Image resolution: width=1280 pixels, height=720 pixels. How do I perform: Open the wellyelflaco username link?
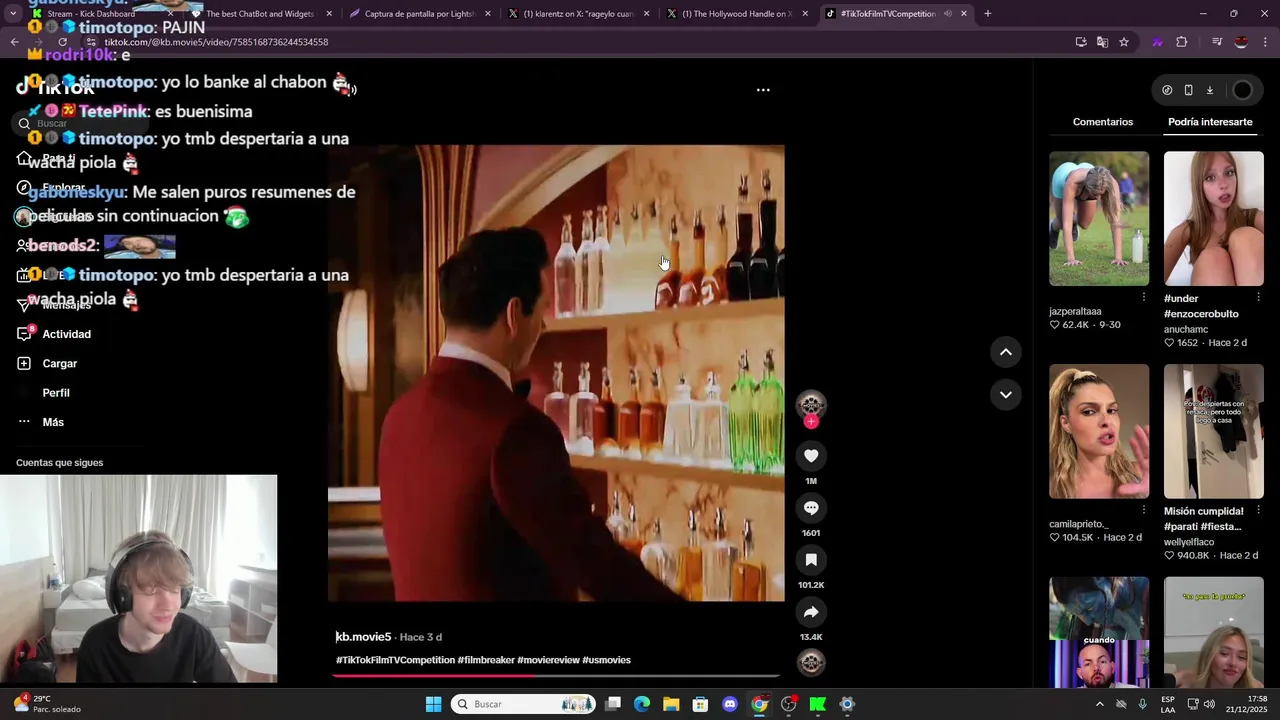point(1189,542)
